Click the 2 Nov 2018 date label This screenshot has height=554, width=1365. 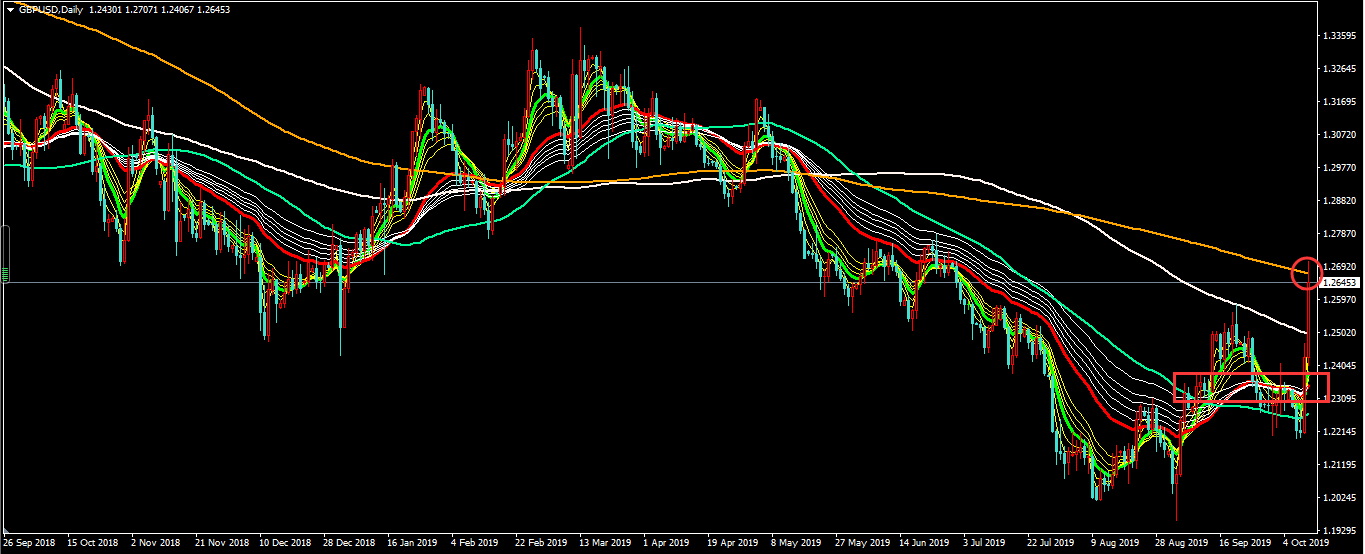(154, 544)
